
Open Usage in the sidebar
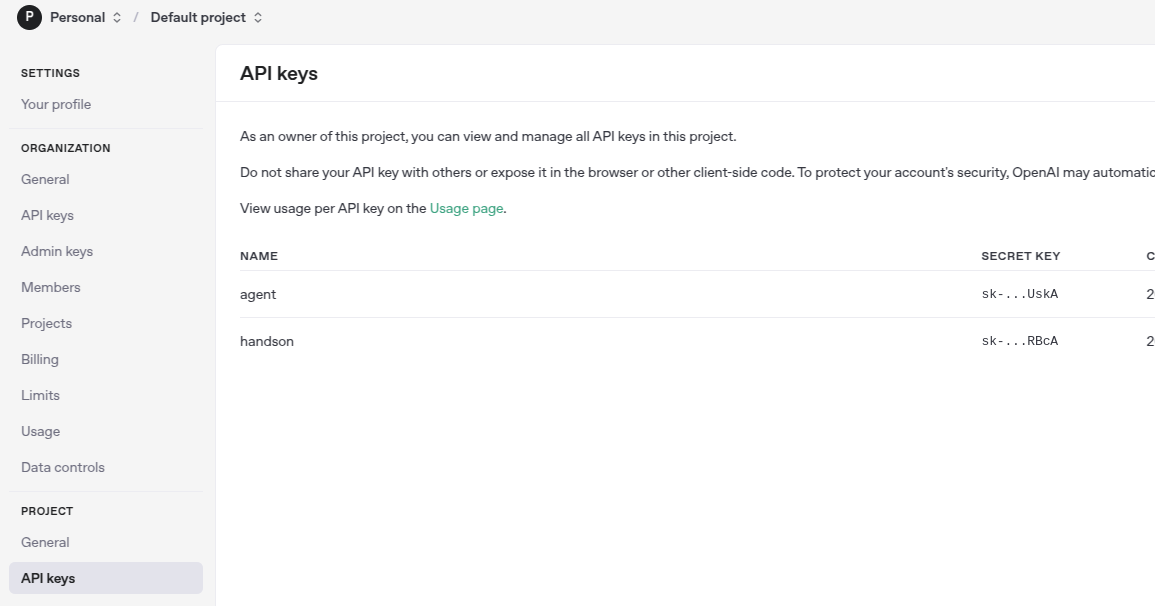click(x=40, y=431)
